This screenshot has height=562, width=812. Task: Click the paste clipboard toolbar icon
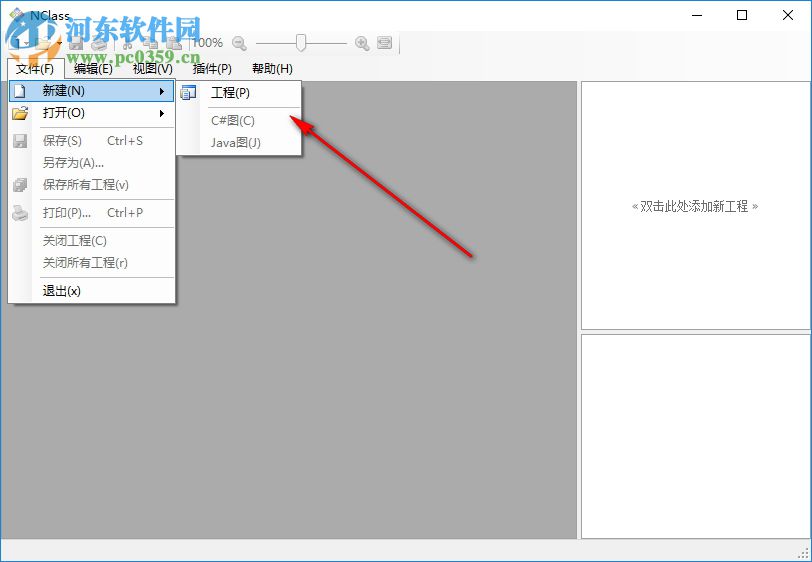tap(173, 44)
